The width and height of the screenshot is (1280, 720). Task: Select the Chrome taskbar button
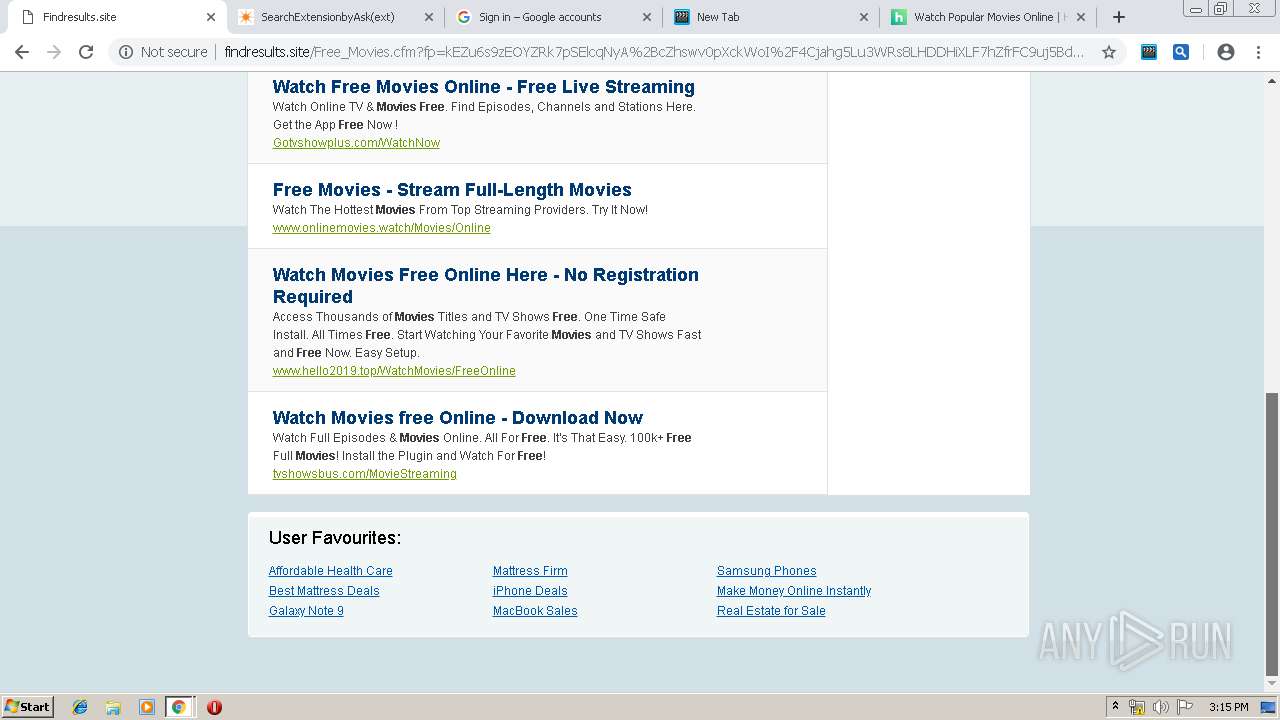[179, 707]
